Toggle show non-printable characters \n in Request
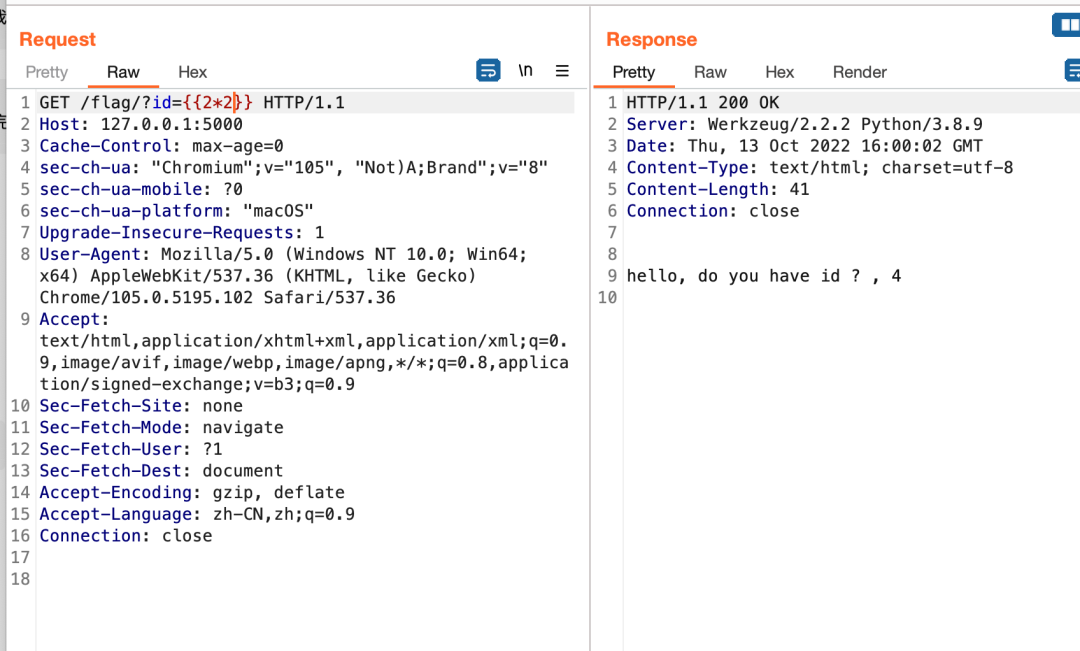This screenshot has width=1080, height=651. point(526,70)
